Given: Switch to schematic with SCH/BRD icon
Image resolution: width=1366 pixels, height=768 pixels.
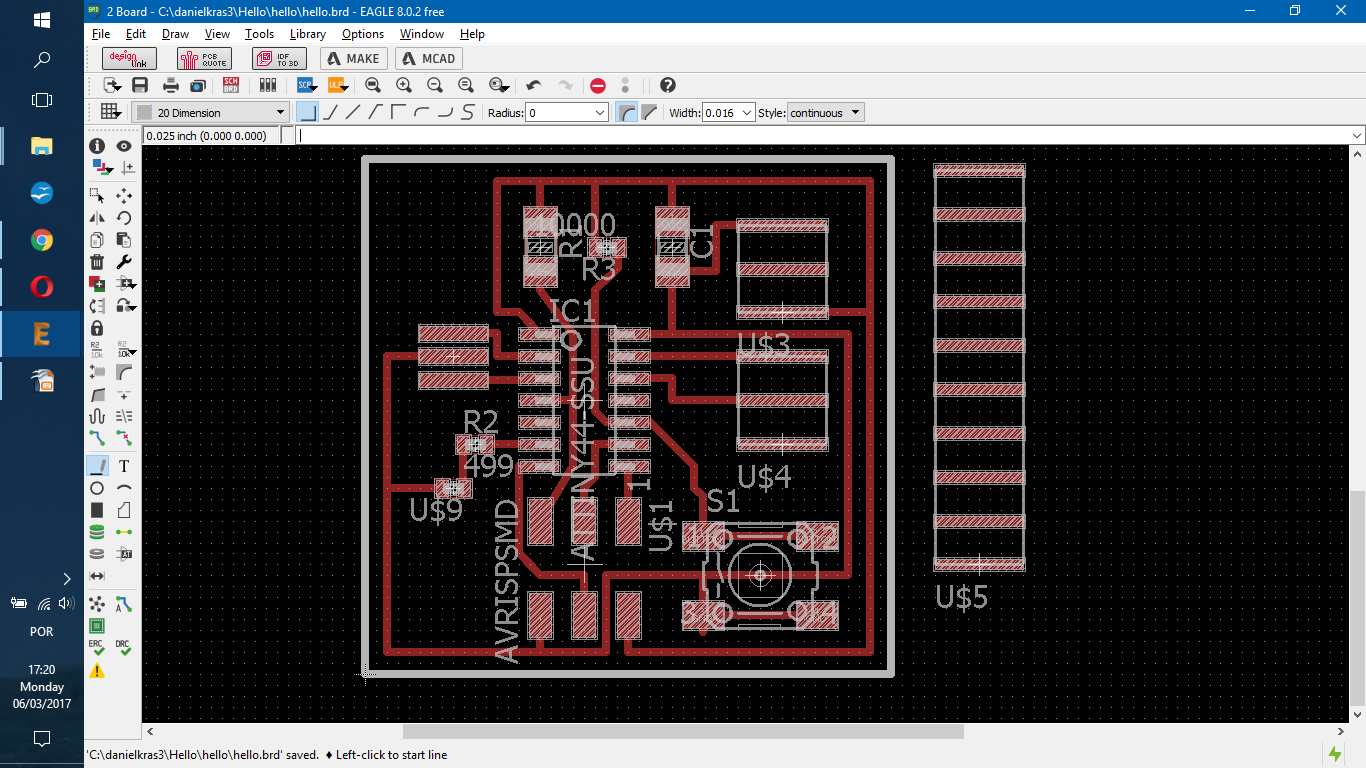Looking at the screenshot, I should click(231, 86).
